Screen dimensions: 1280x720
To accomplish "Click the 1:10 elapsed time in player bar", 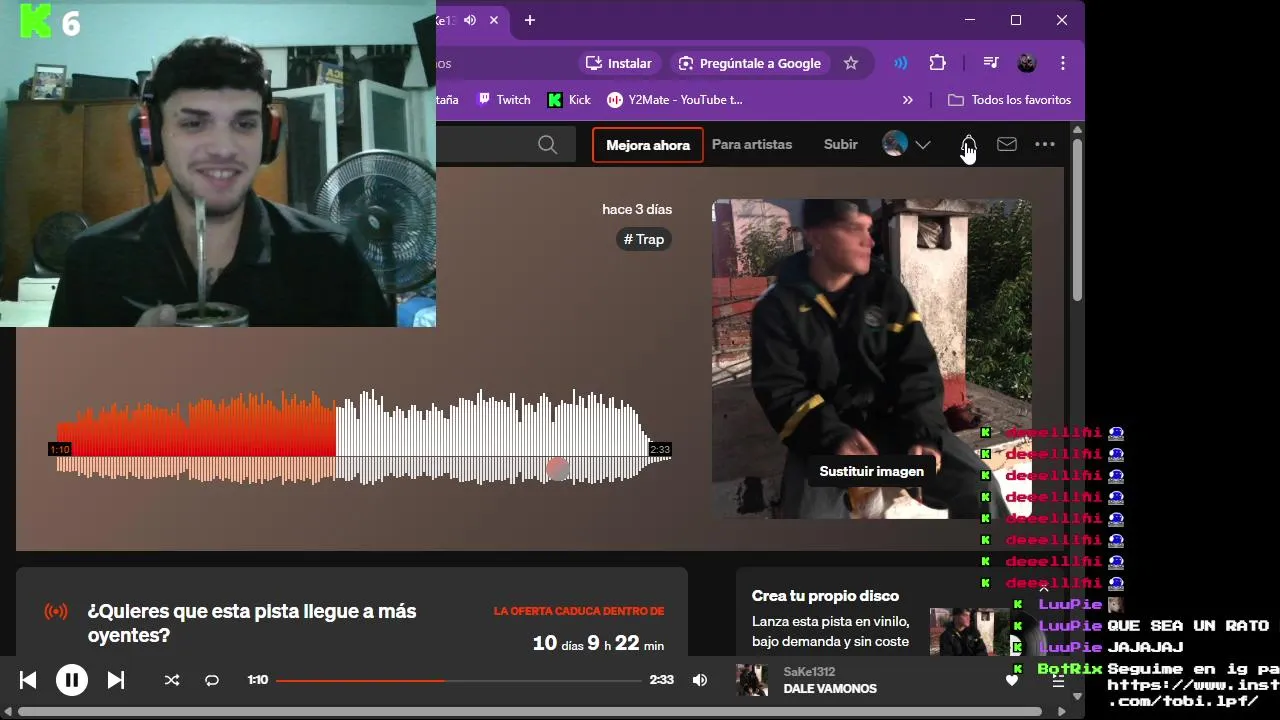I will coord(258,680).
